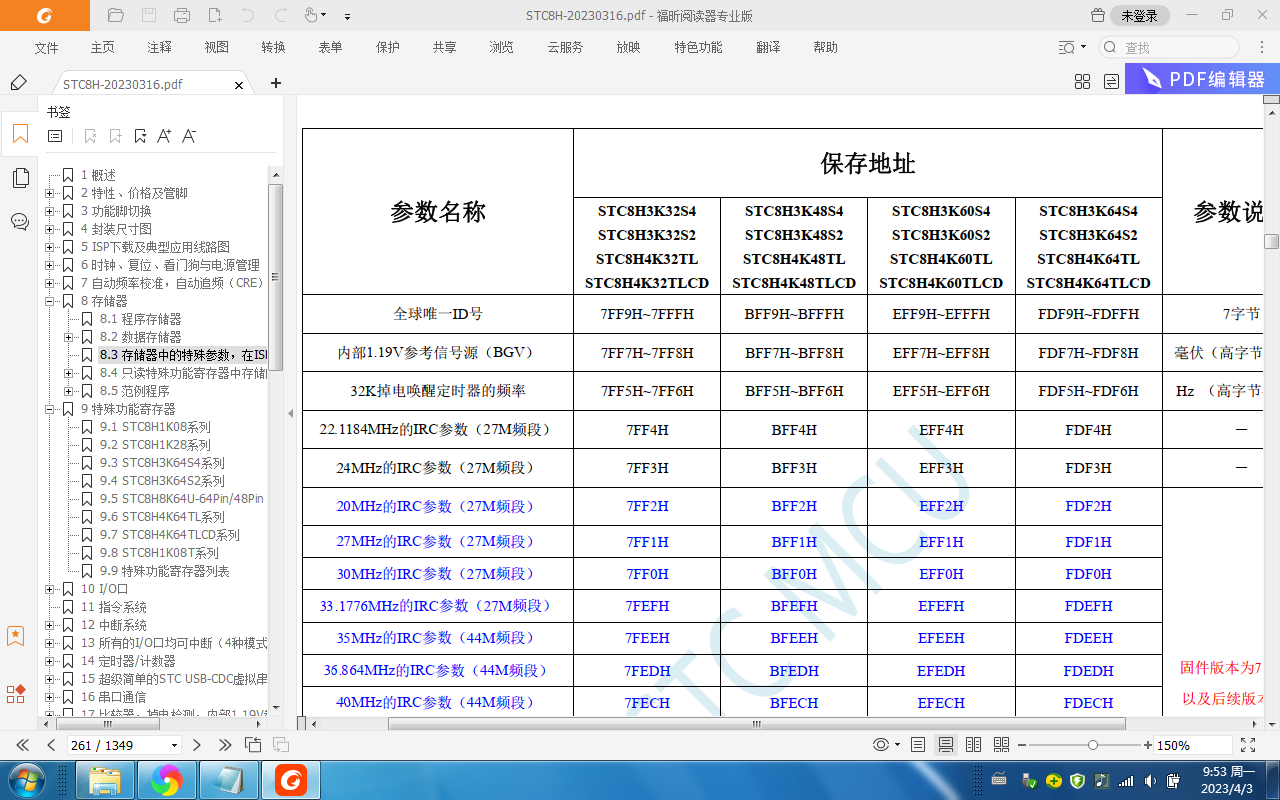
Task: Click the eraser icon left of document tab
Action: 18,83
